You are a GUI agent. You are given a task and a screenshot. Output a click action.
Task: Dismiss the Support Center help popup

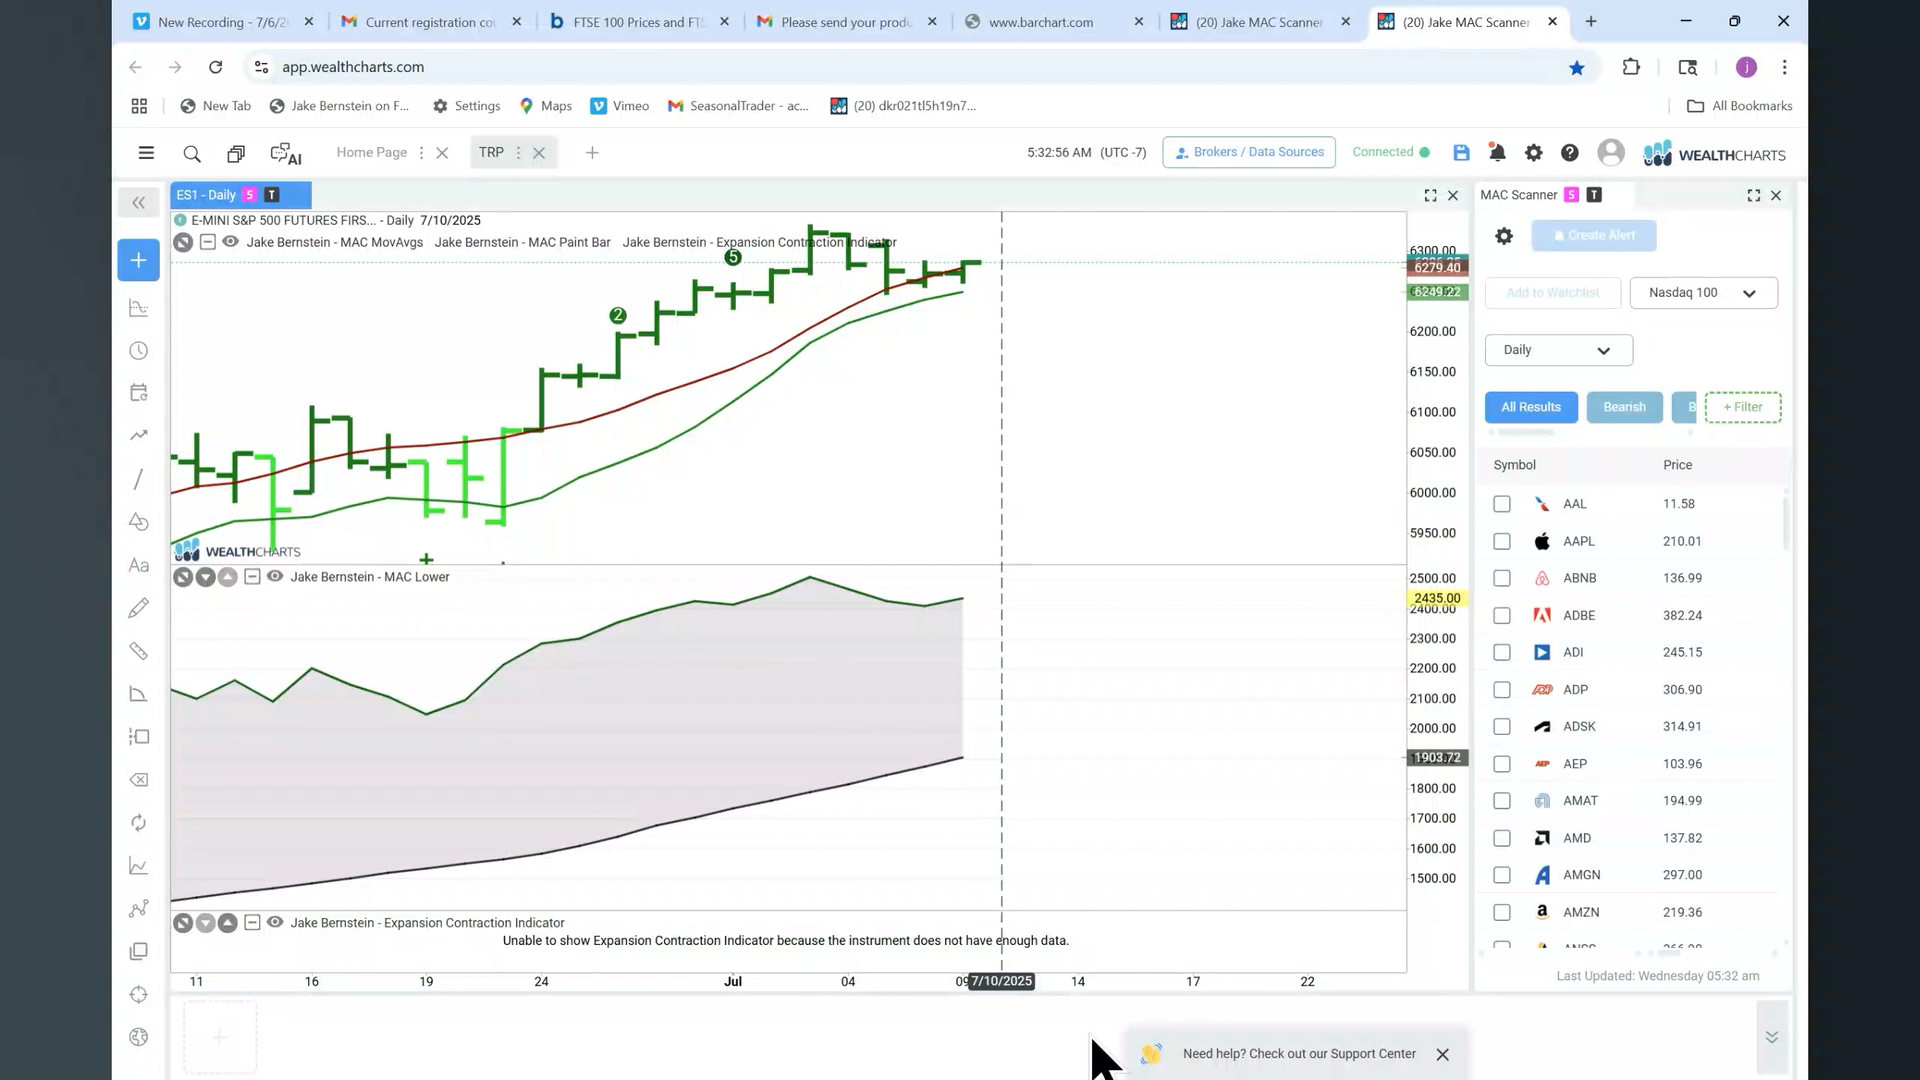click(1442, 1054)
